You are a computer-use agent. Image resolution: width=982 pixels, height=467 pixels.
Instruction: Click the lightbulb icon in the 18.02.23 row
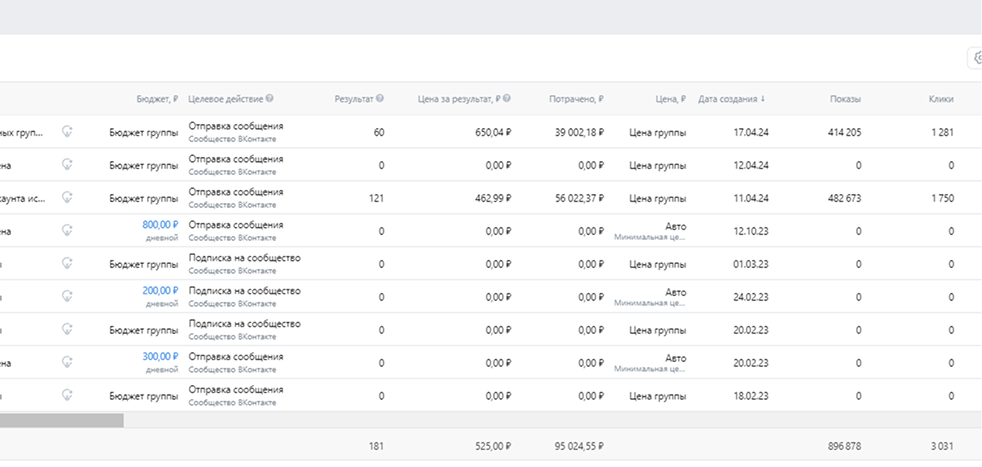coord(67,395)
